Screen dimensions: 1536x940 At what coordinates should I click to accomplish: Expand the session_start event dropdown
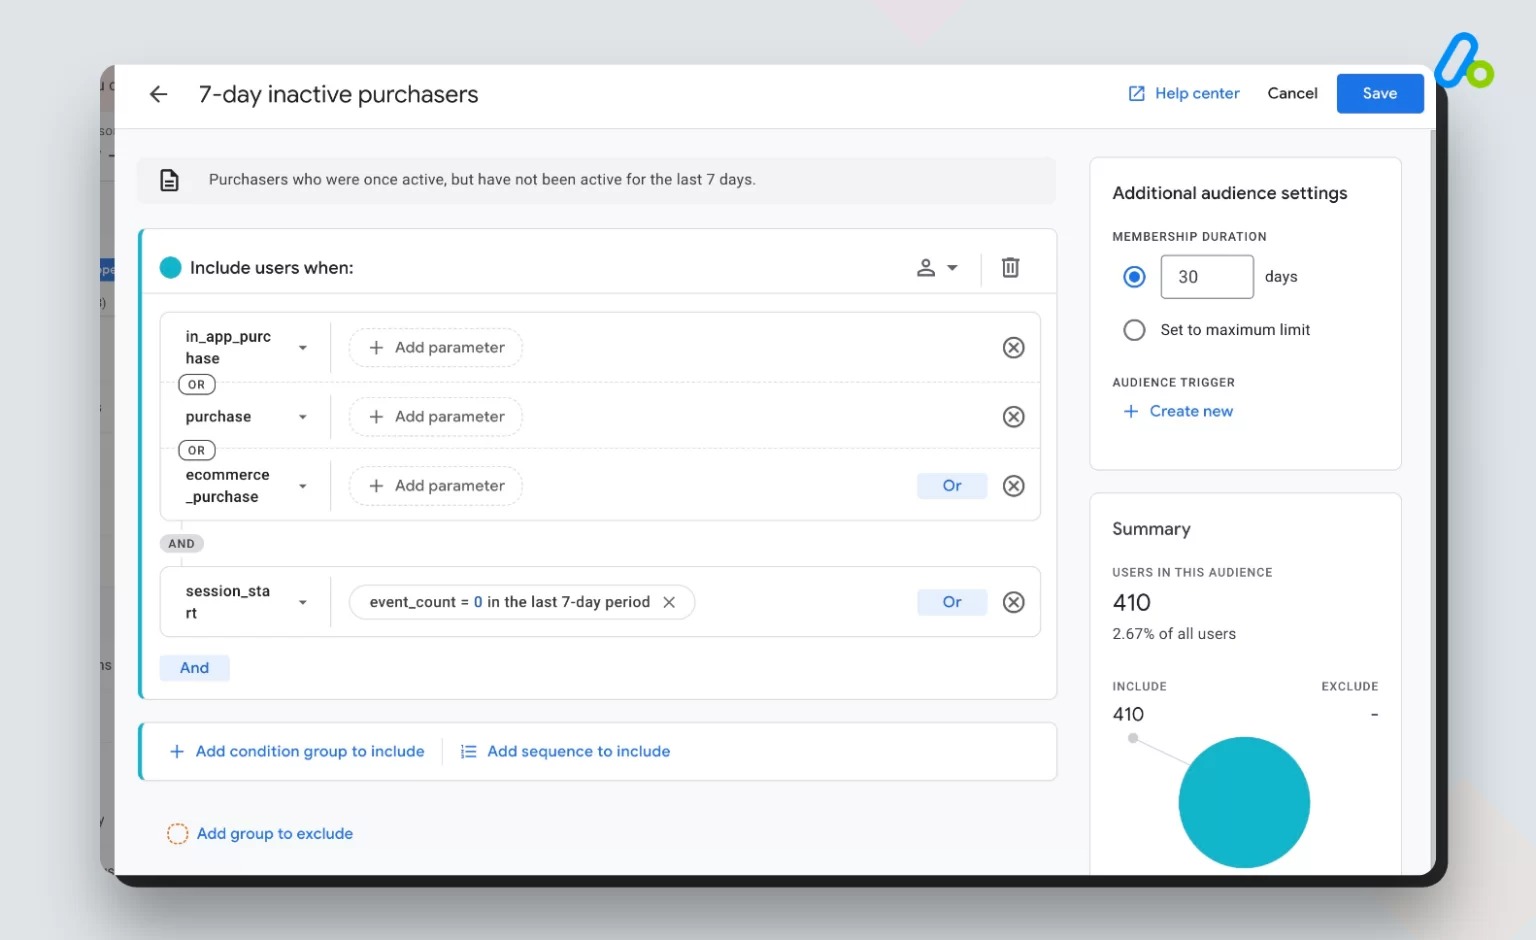pyautogui.click(x=303, y=602)
